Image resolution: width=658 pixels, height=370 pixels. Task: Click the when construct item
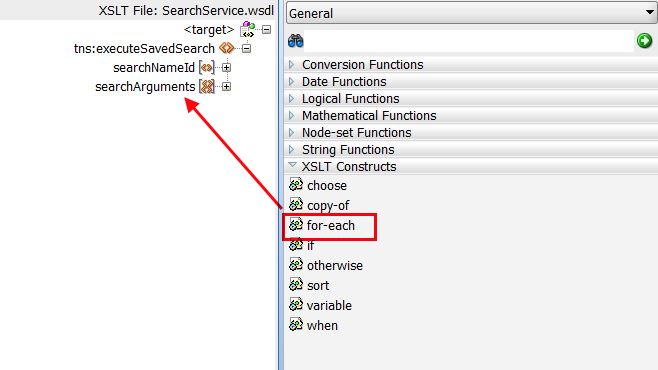313,325
